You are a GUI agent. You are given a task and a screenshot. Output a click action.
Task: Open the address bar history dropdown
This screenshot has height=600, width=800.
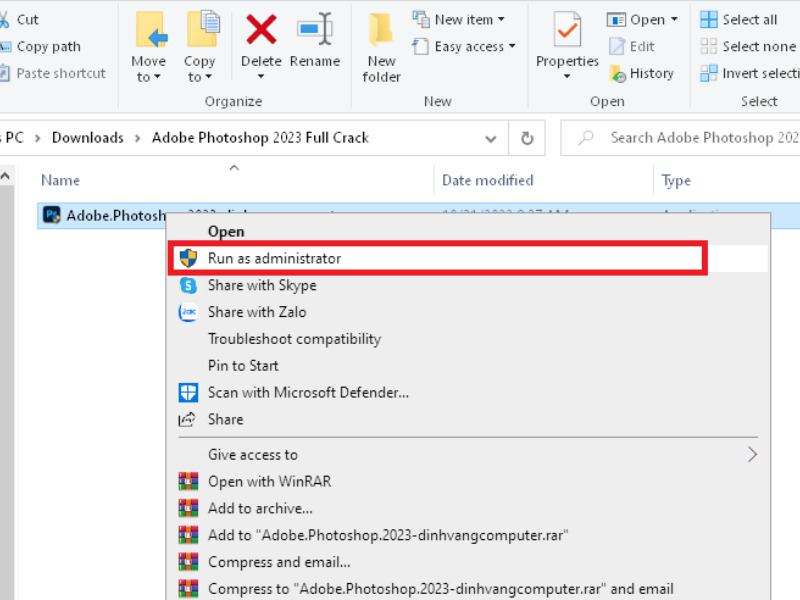(x=491, y=138)
